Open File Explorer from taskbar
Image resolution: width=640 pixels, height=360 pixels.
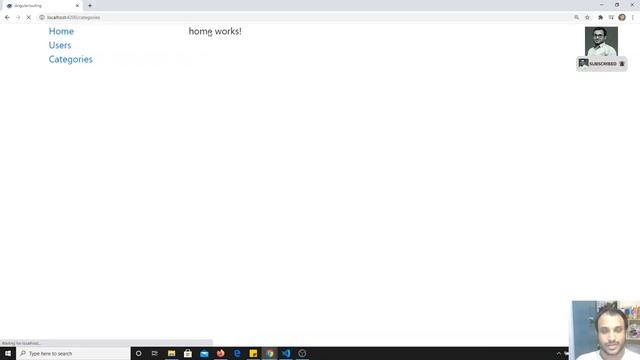pyautogui.click(x=171, y=353)
